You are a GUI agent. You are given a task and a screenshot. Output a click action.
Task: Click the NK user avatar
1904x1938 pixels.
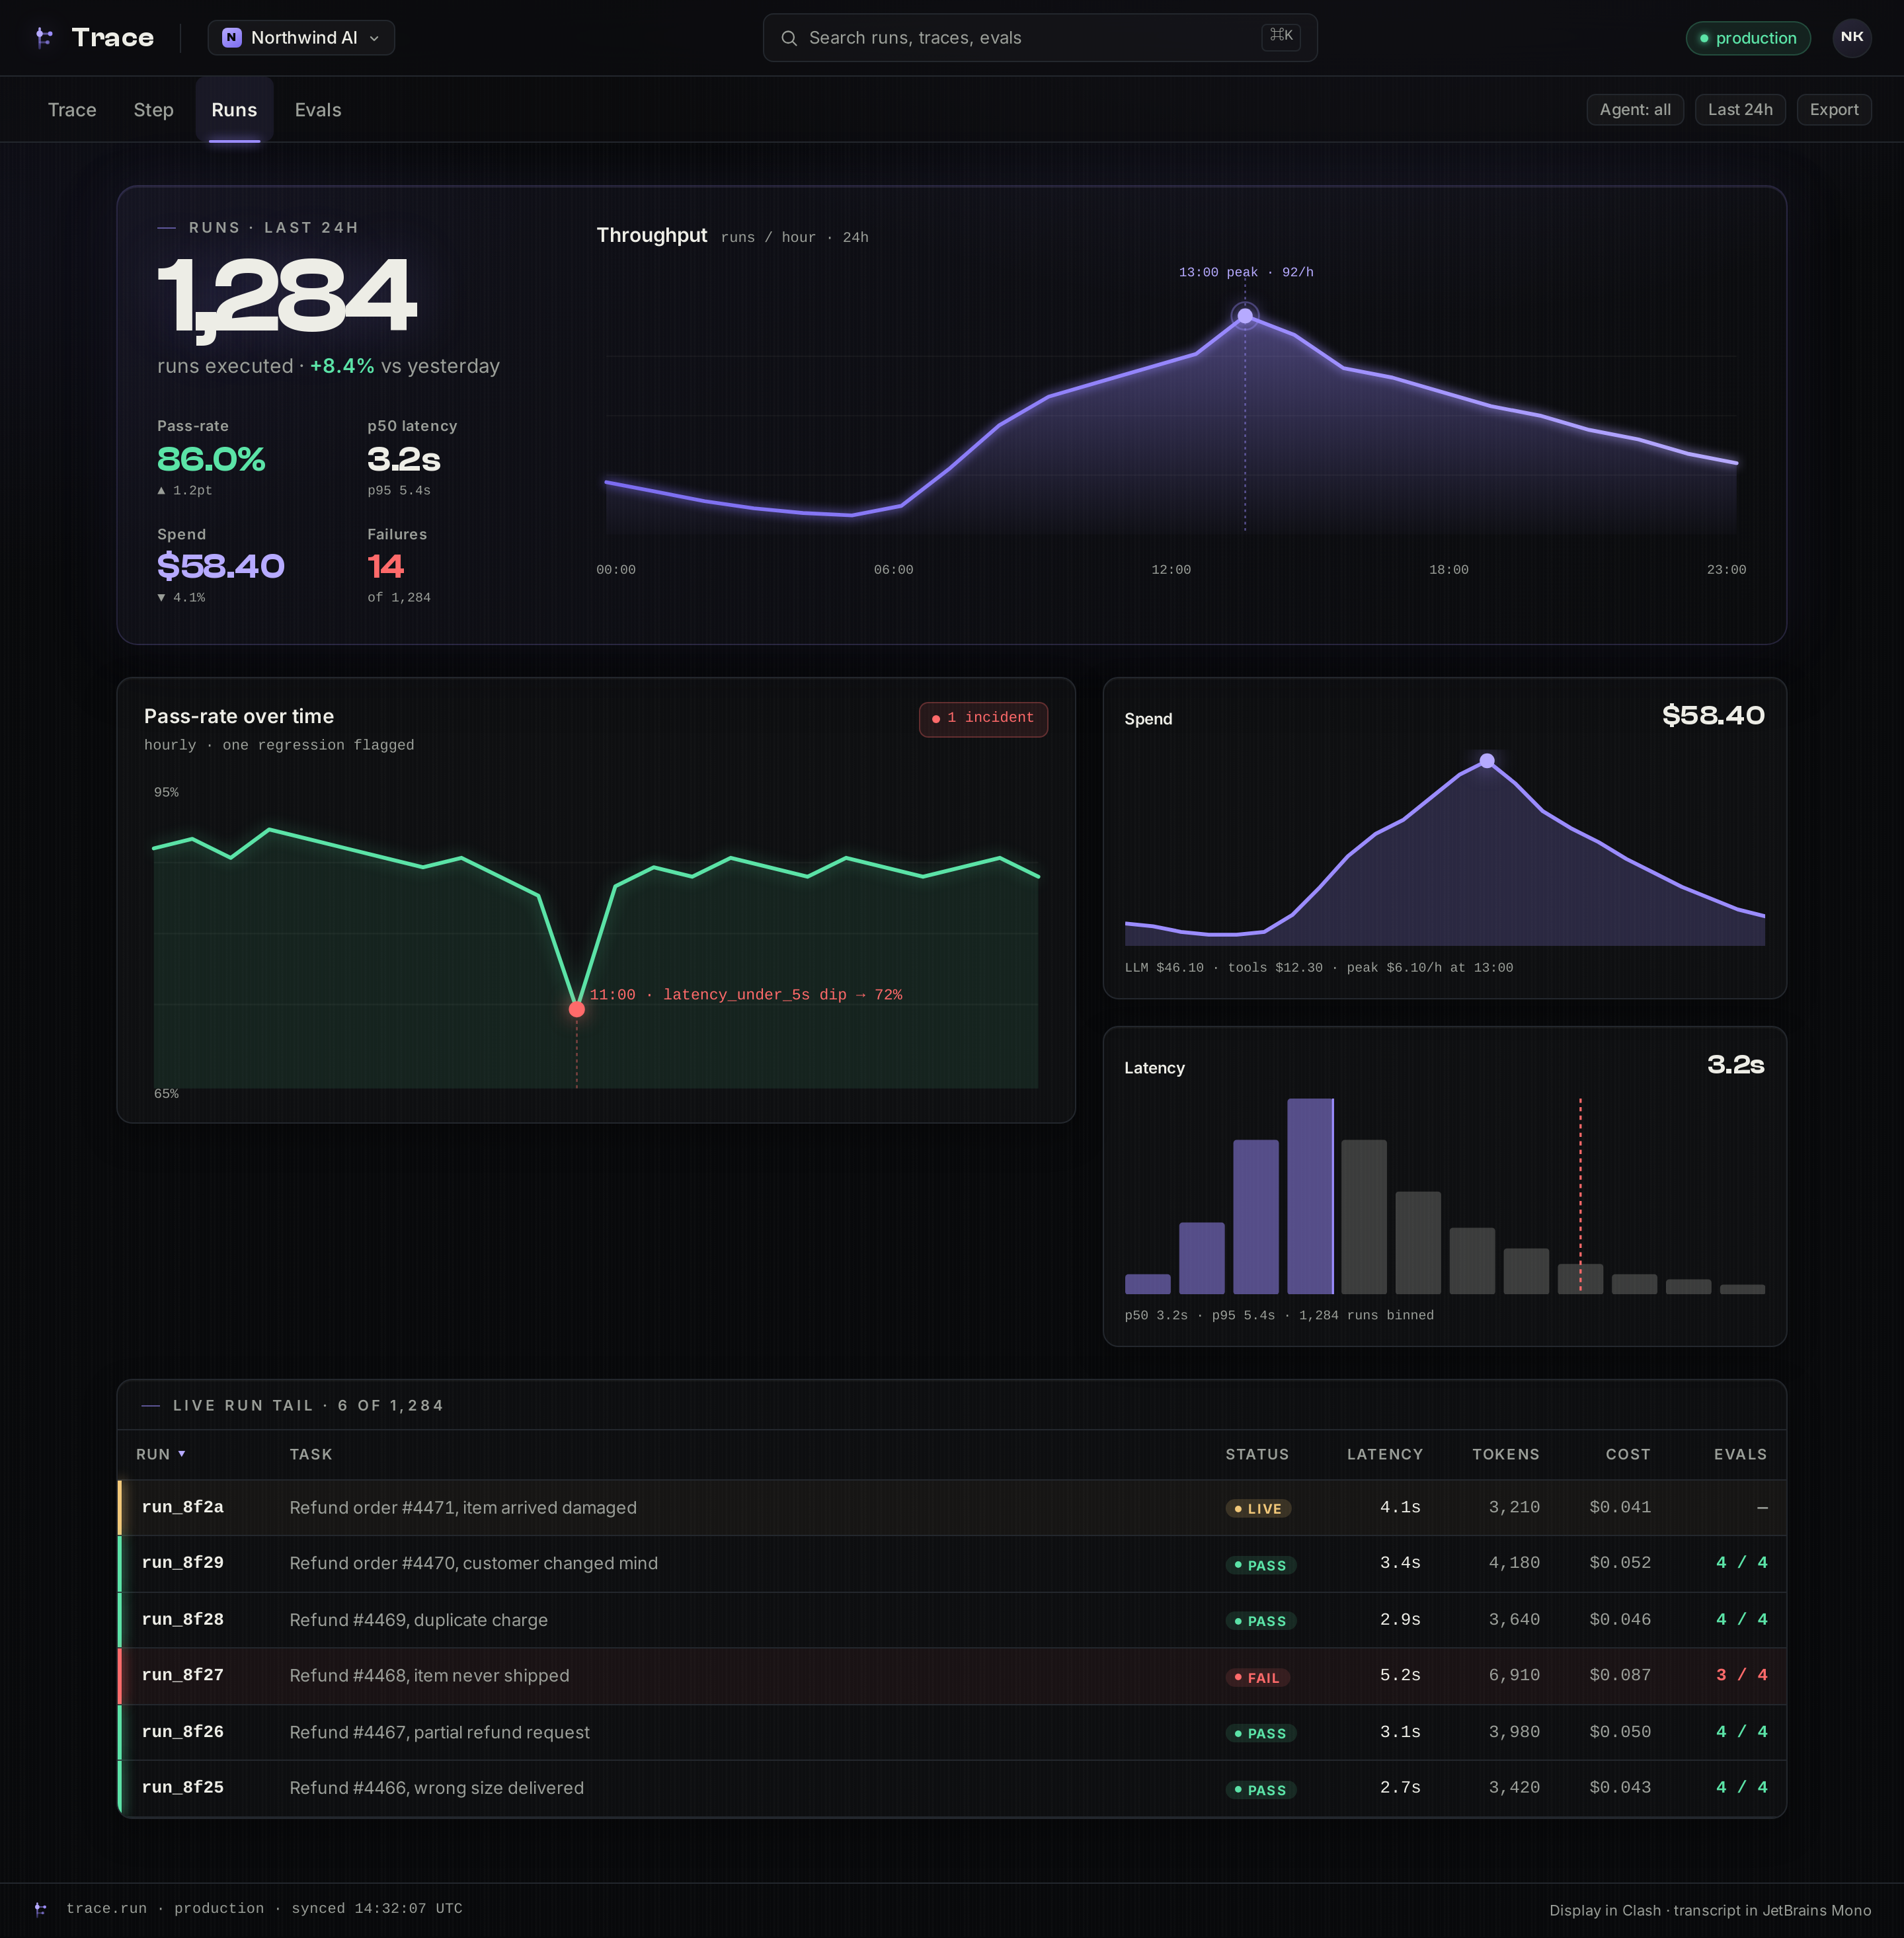point(1851,38)
